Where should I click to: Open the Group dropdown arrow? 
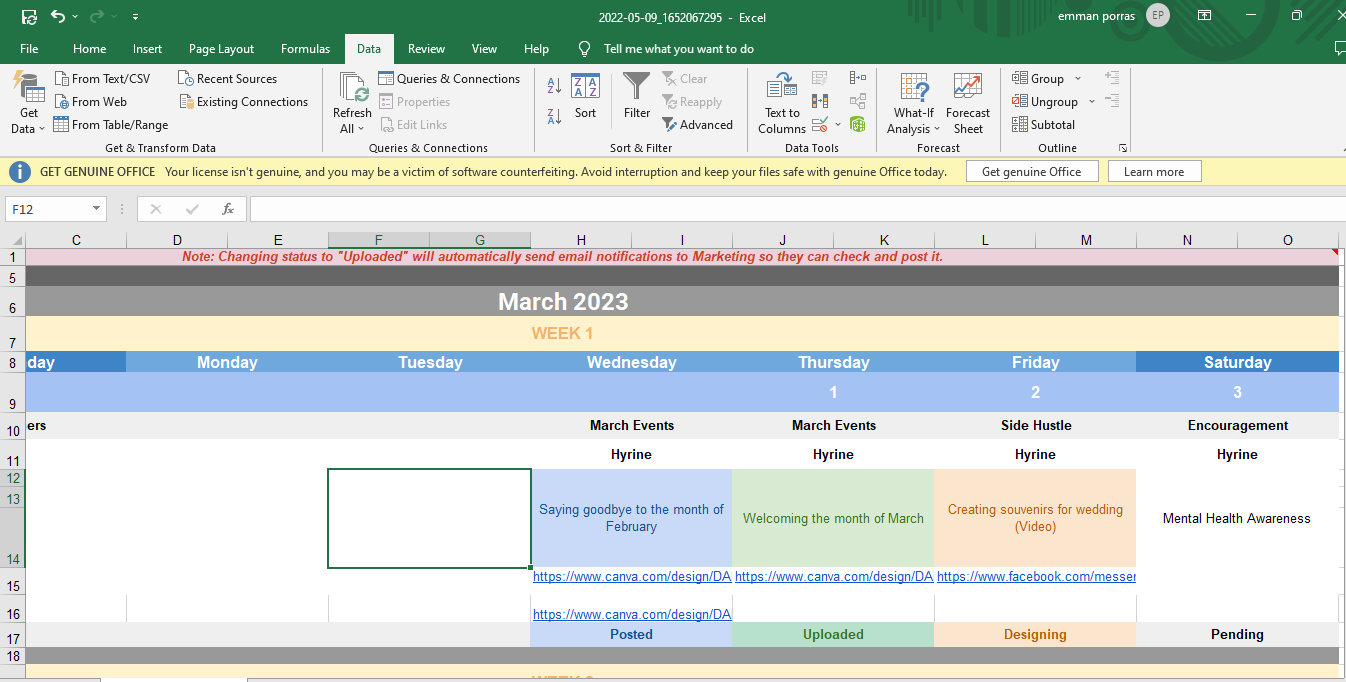pos(1078,78)
